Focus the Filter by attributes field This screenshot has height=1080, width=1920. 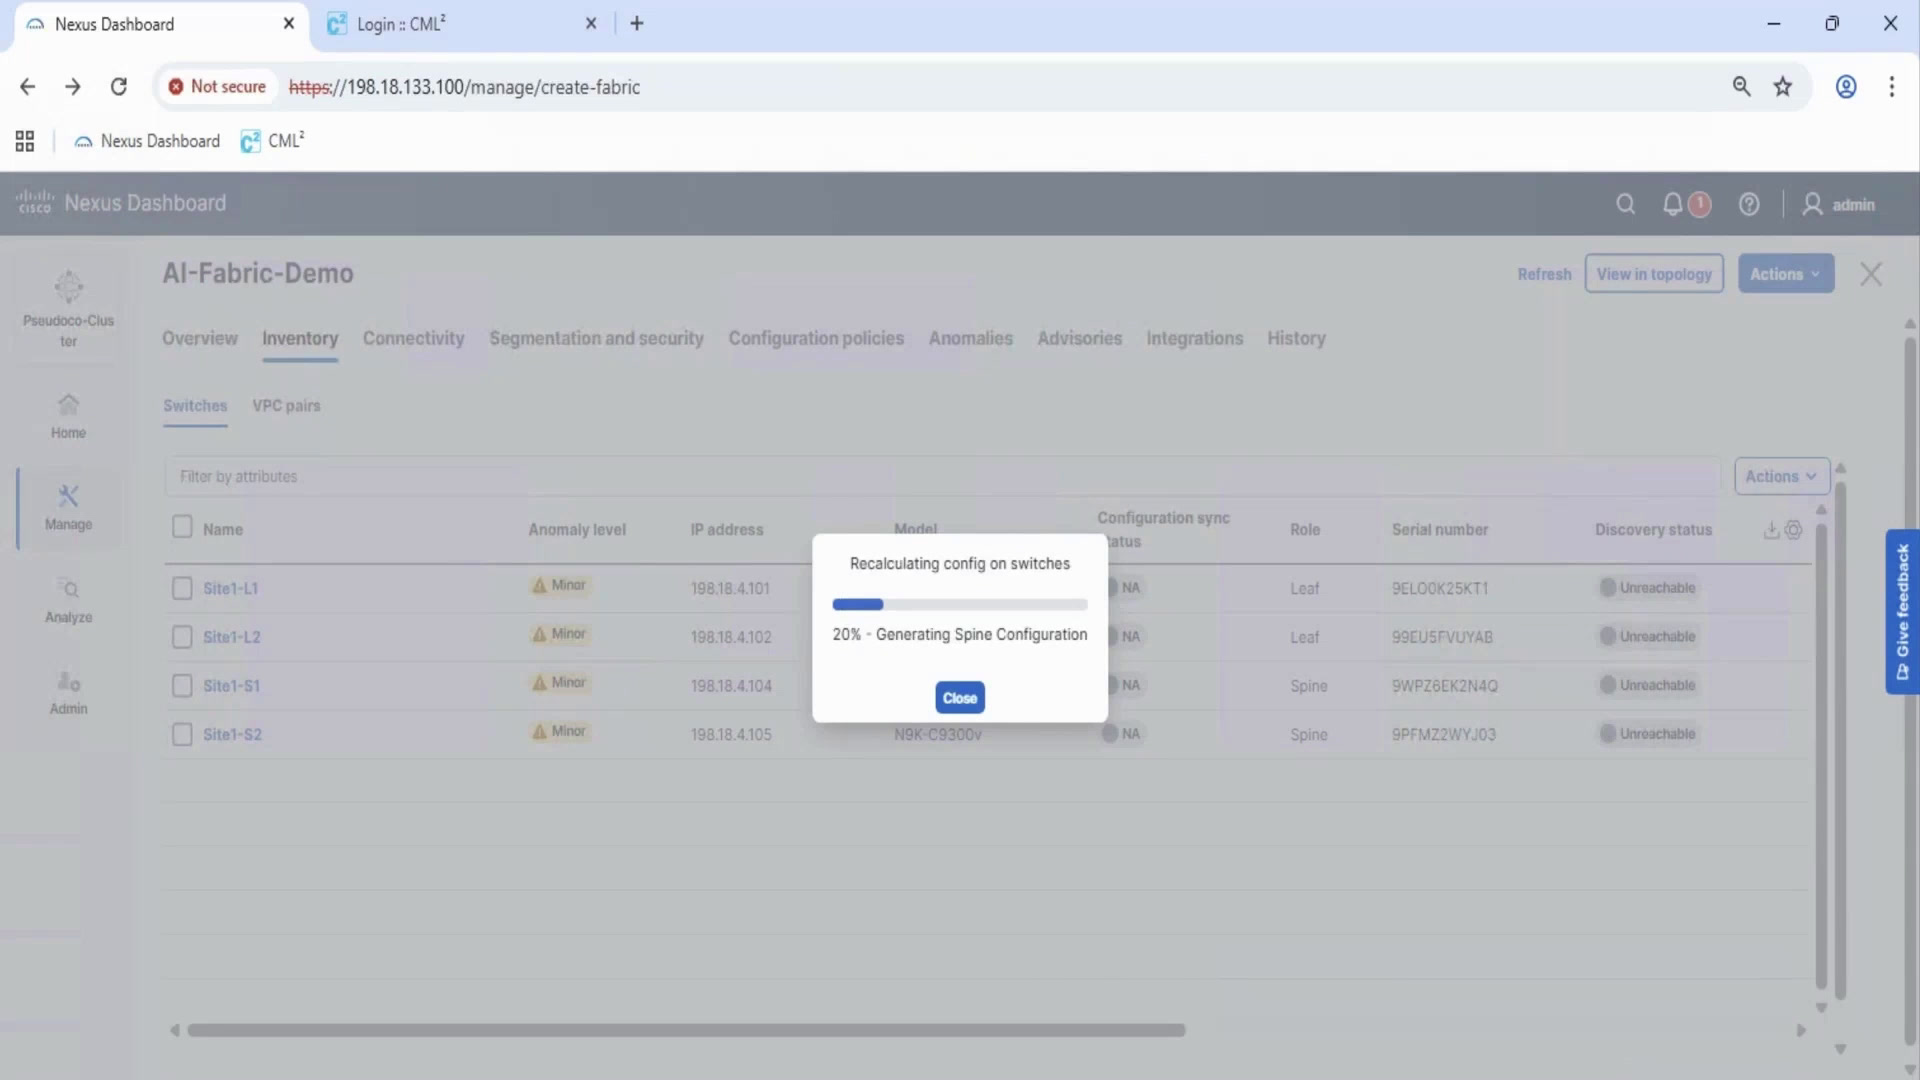pyautogui.click(x=942, y=477)
